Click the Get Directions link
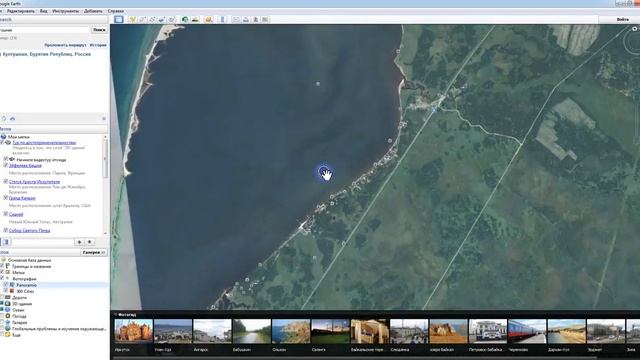Image resolution: width=640 pixels, height=360 pixels. pyautogui.click(x=65, y=45)
